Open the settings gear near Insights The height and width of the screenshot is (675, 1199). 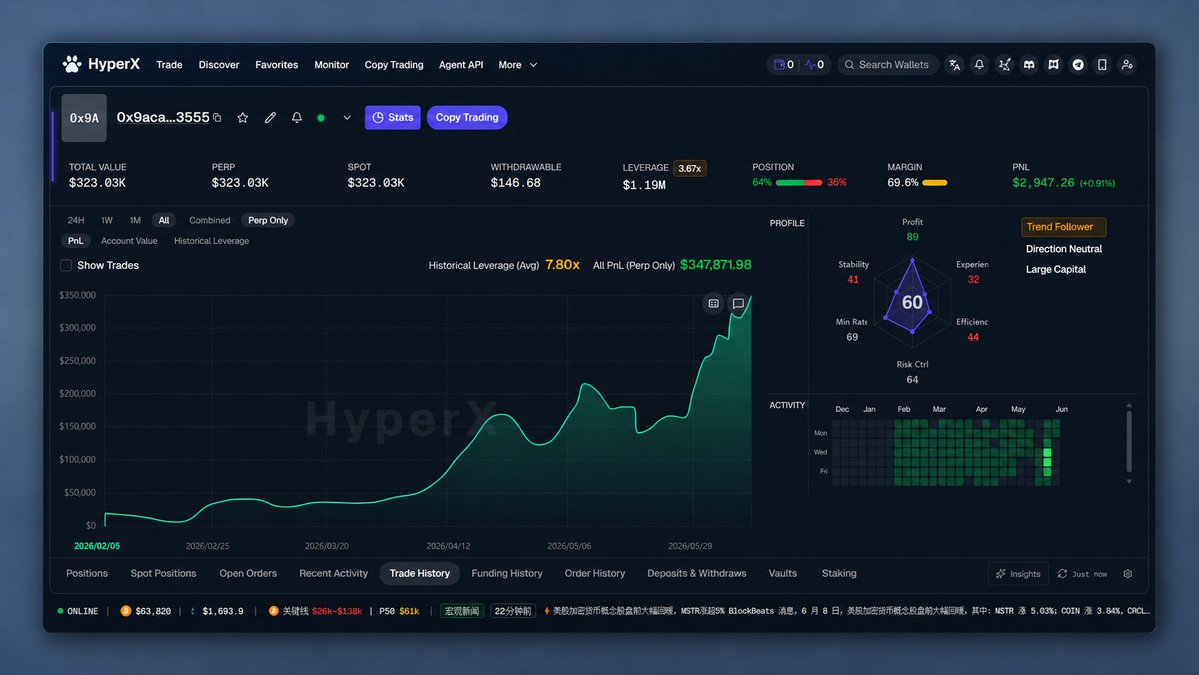tap(1127, 573)
